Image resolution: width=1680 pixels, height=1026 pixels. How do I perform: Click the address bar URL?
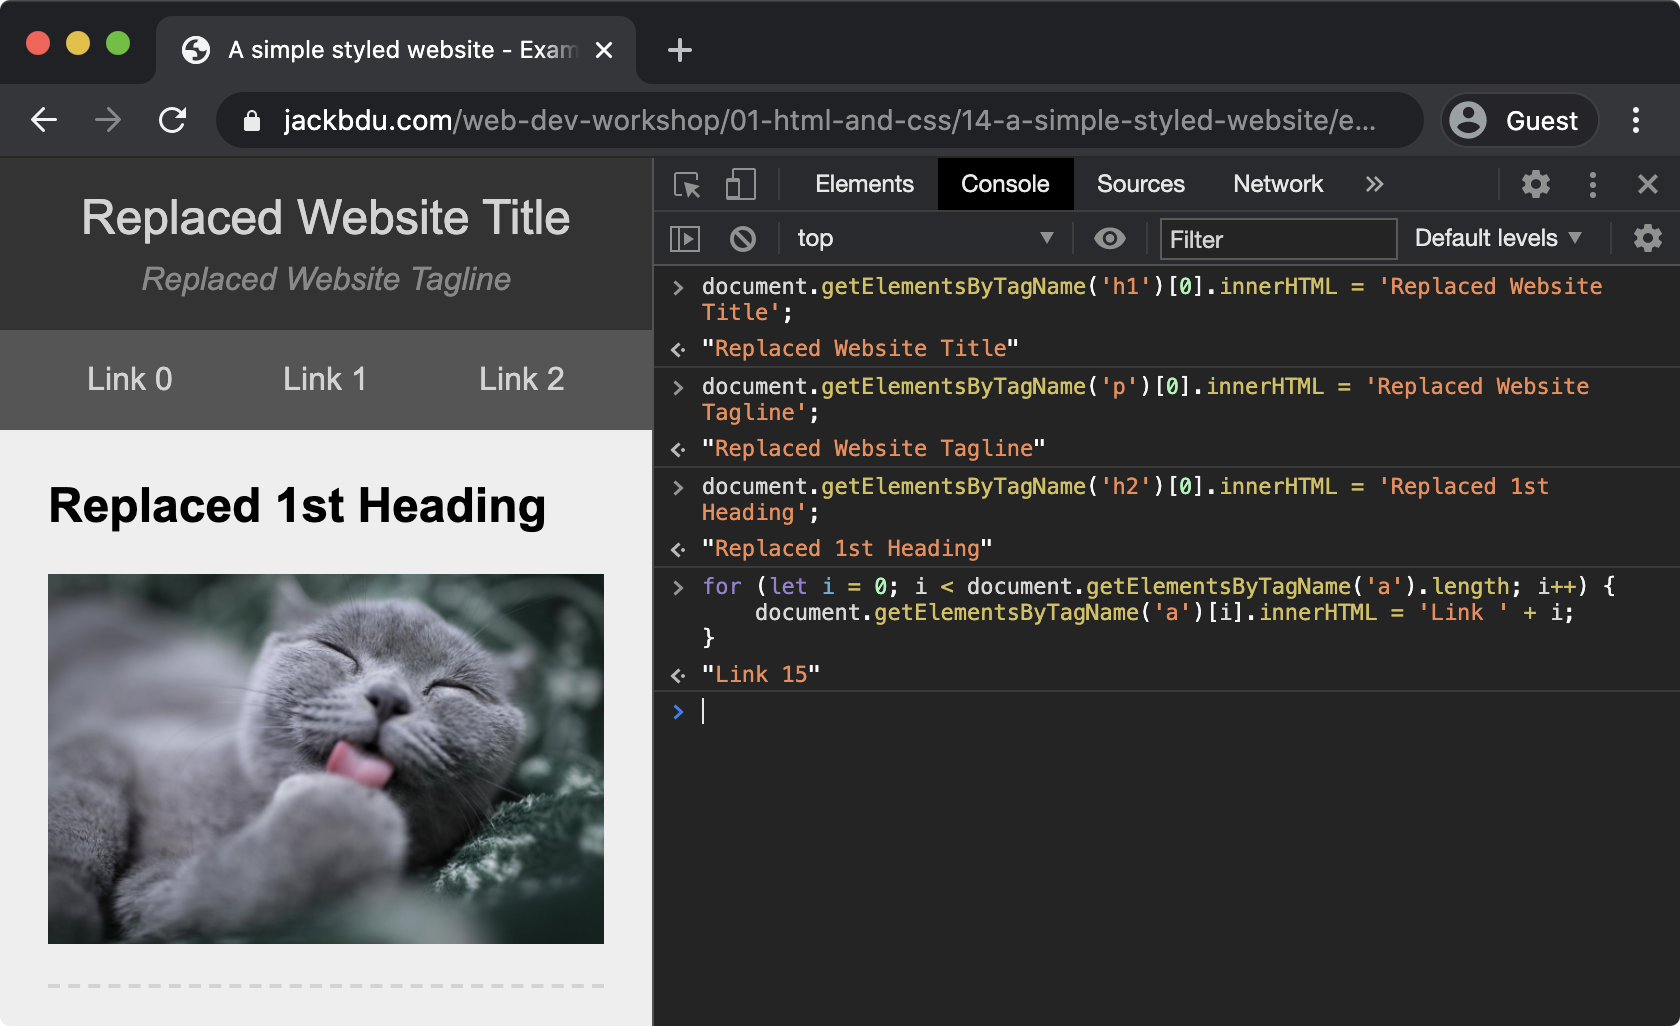829,121
